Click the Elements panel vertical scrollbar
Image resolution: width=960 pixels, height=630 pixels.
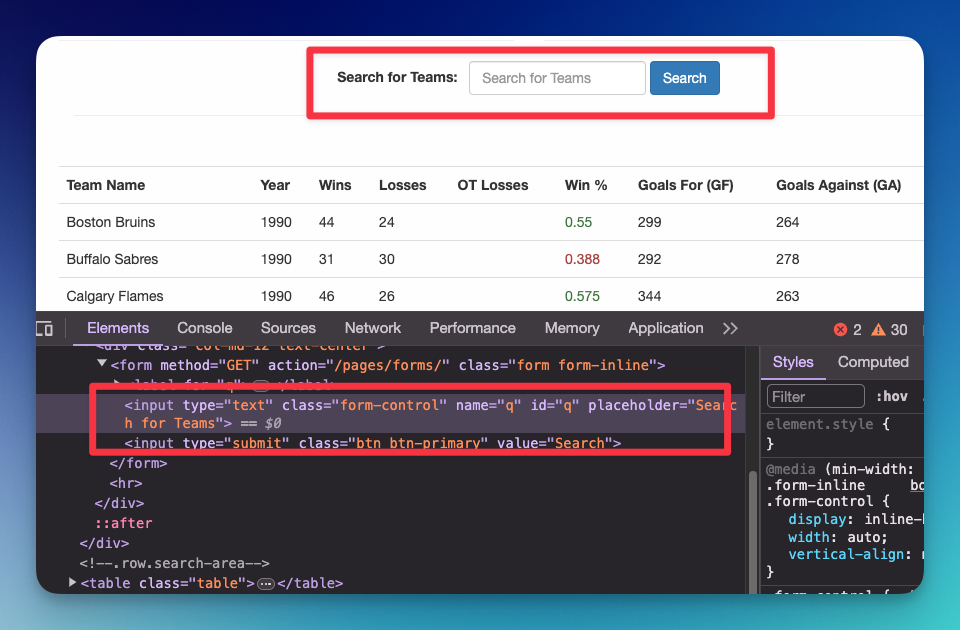pyautogui.click(x=752, y=530)
